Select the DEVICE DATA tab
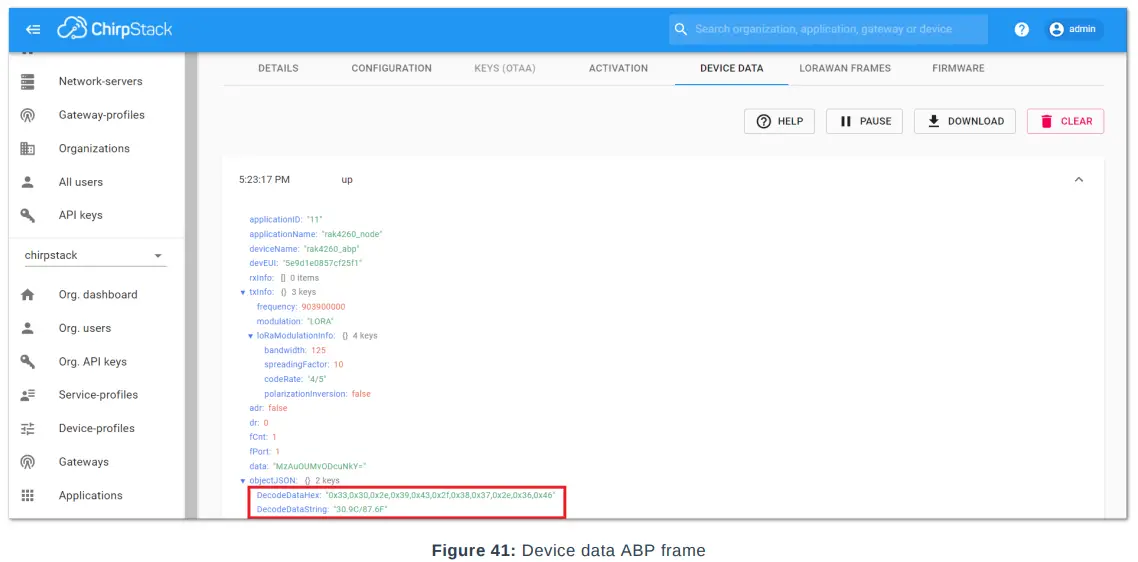Screen dimensions: 1138x562 point(732,68)
